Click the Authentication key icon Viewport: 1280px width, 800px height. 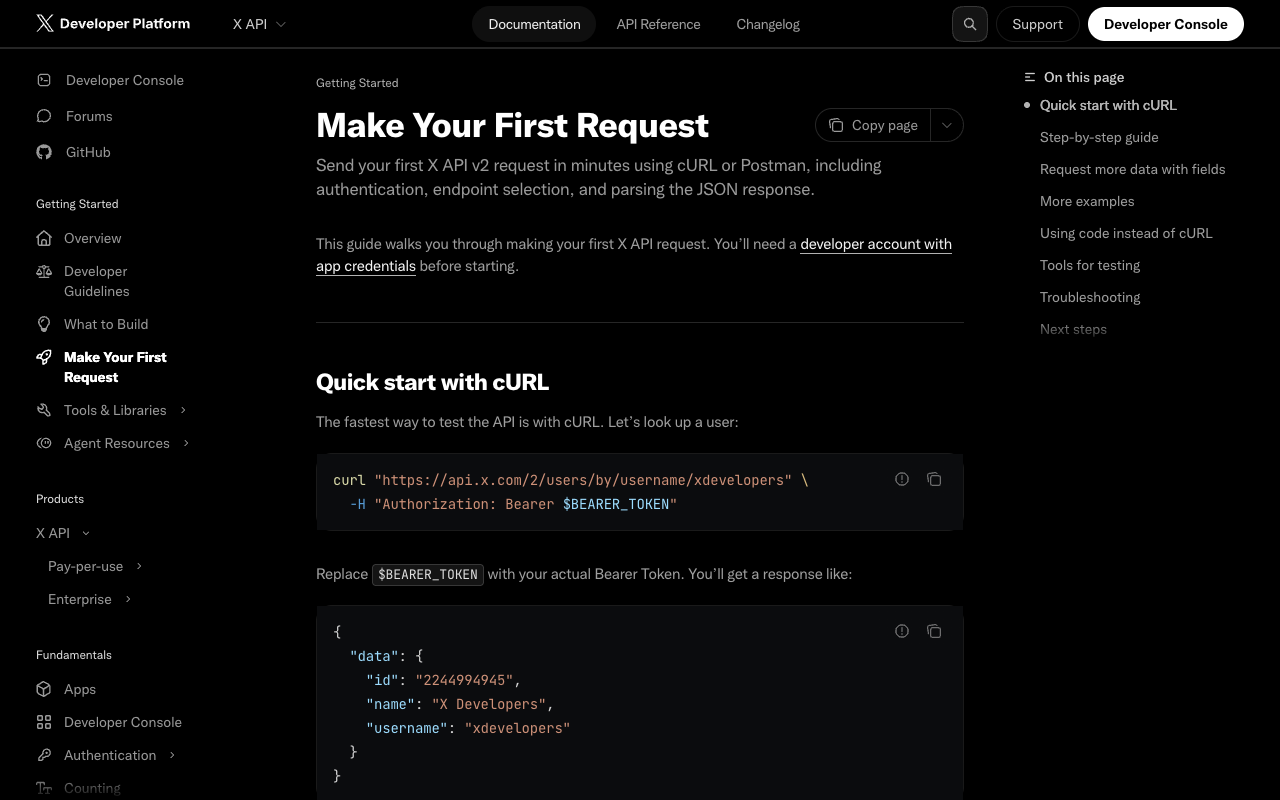pyautogui.click(x=44, y=755)
